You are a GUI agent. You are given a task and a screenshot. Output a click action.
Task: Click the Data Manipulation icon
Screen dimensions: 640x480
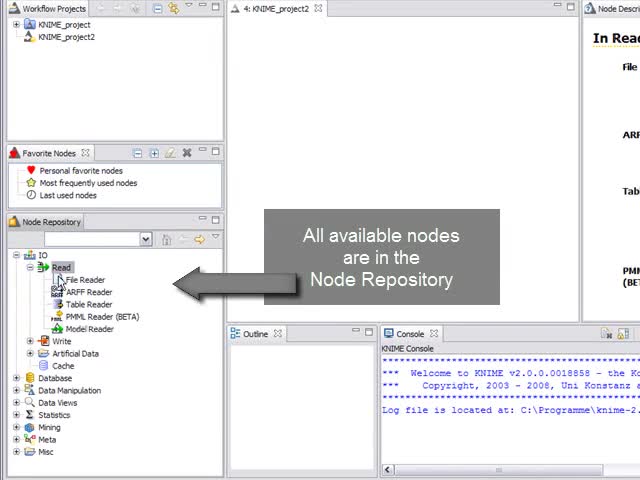[x=29, y=390]
